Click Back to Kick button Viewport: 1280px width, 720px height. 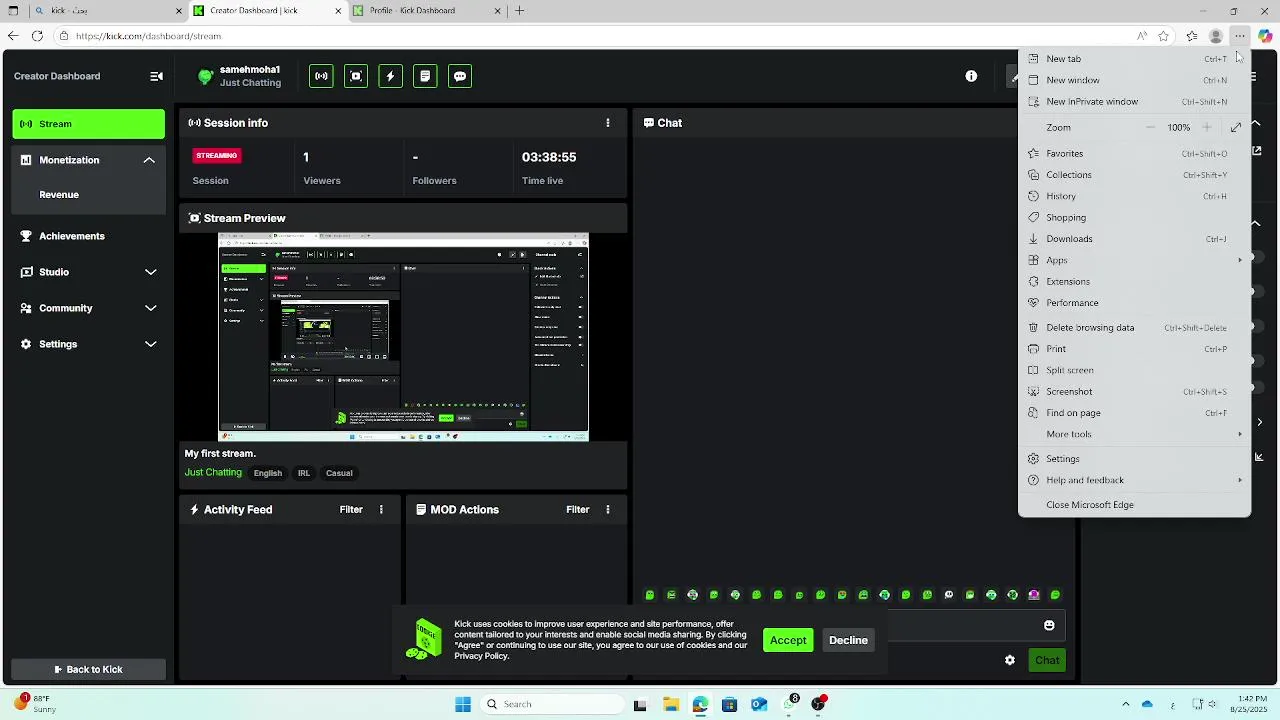coord(88,670)
